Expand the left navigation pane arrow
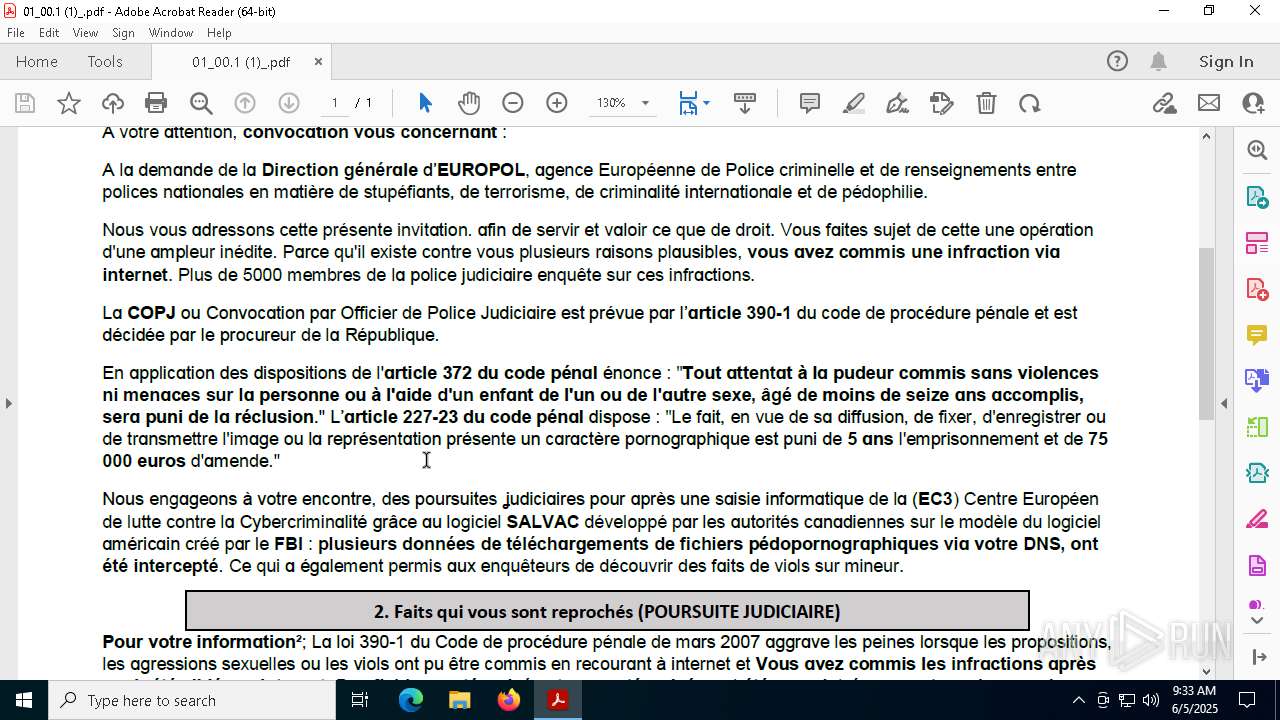 8,403
